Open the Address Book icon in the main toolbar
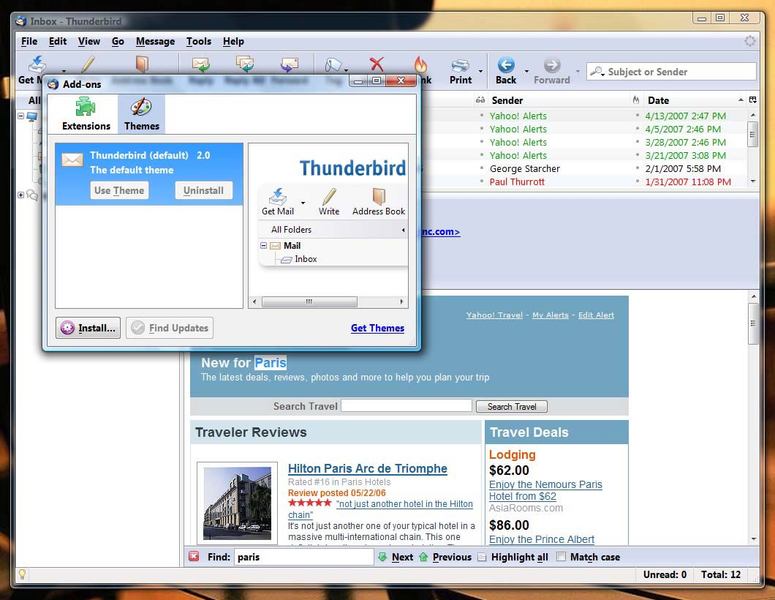 point(142,64)
